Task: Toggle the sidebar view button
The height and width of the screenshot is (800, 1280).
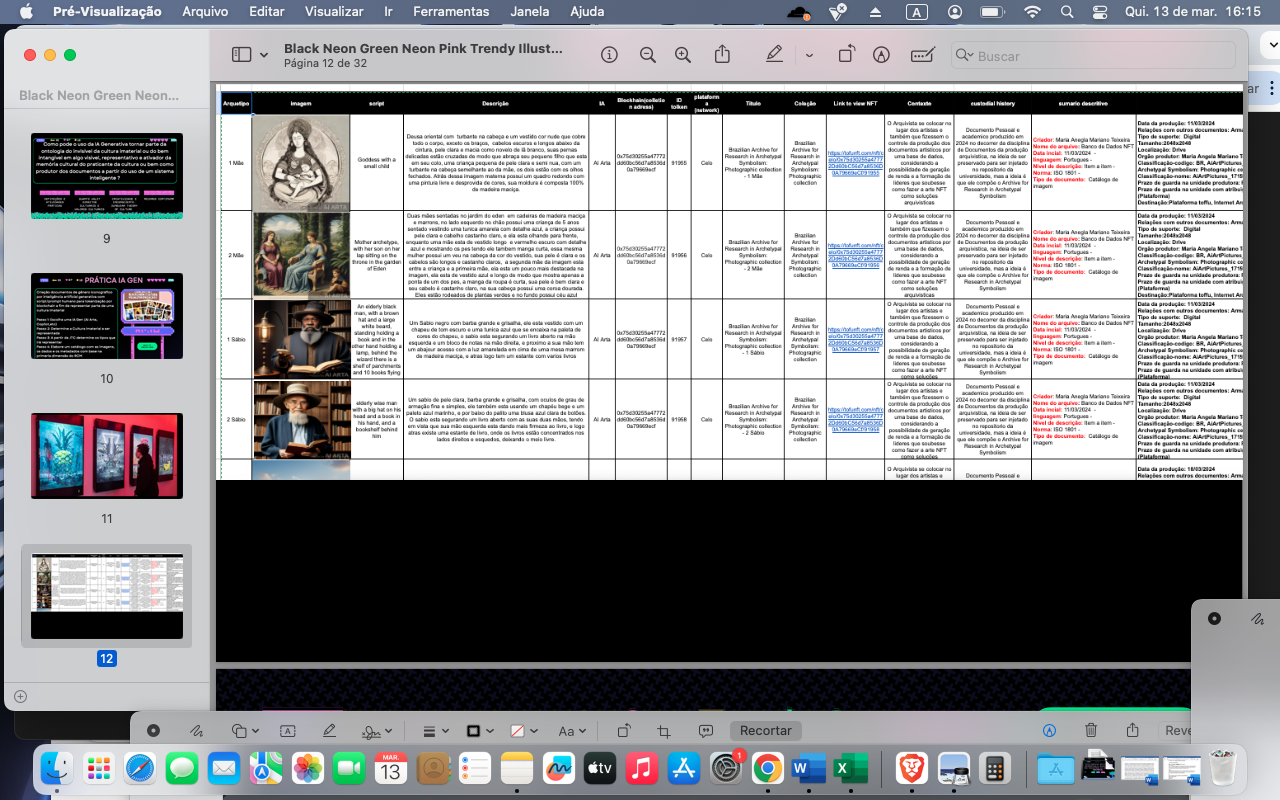Action: pyautogui.click(x=241, y=55)
